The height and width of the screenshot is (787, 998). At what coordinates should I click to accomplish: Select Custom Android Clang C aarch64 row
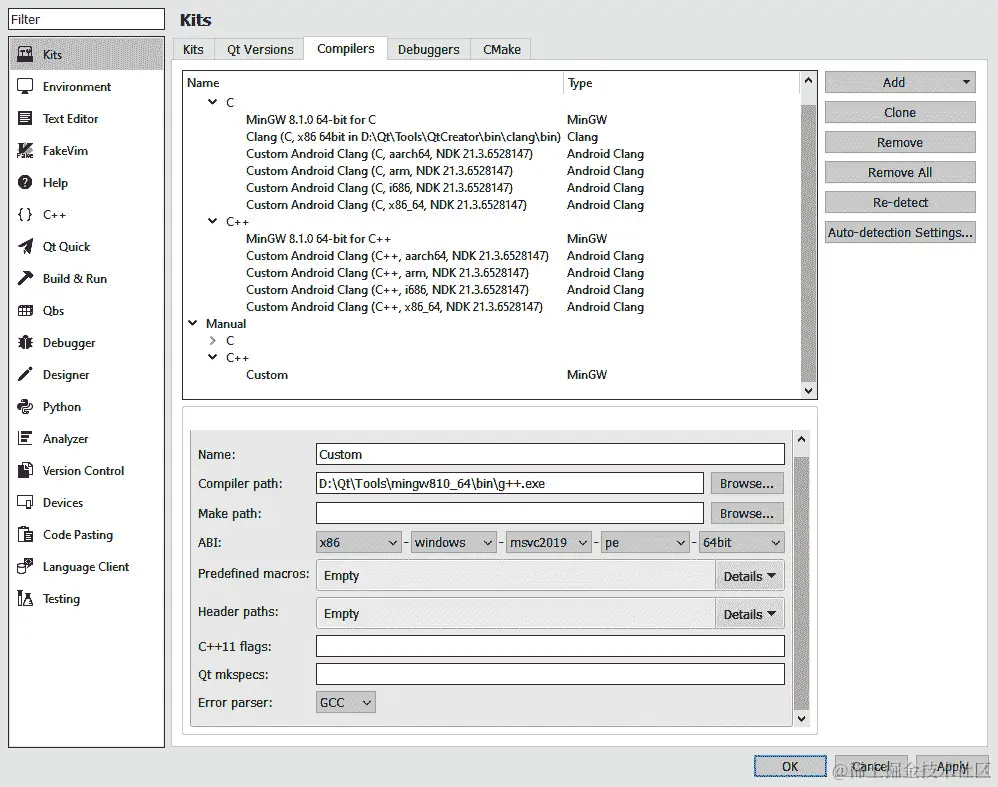tap(490, 153)
